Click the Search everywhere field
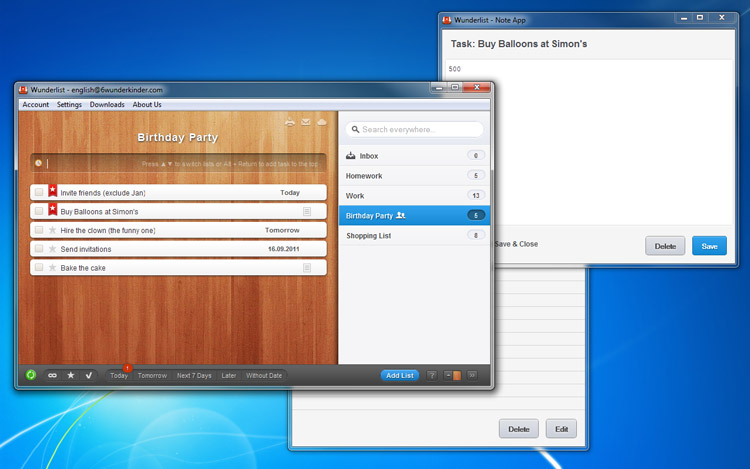The image size is (750, 469). 414,129
